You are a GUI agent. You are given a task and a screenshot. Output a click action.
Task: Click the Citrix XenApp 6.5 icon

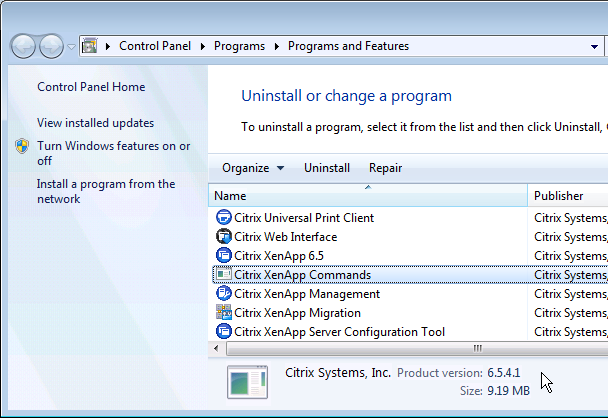224,256
